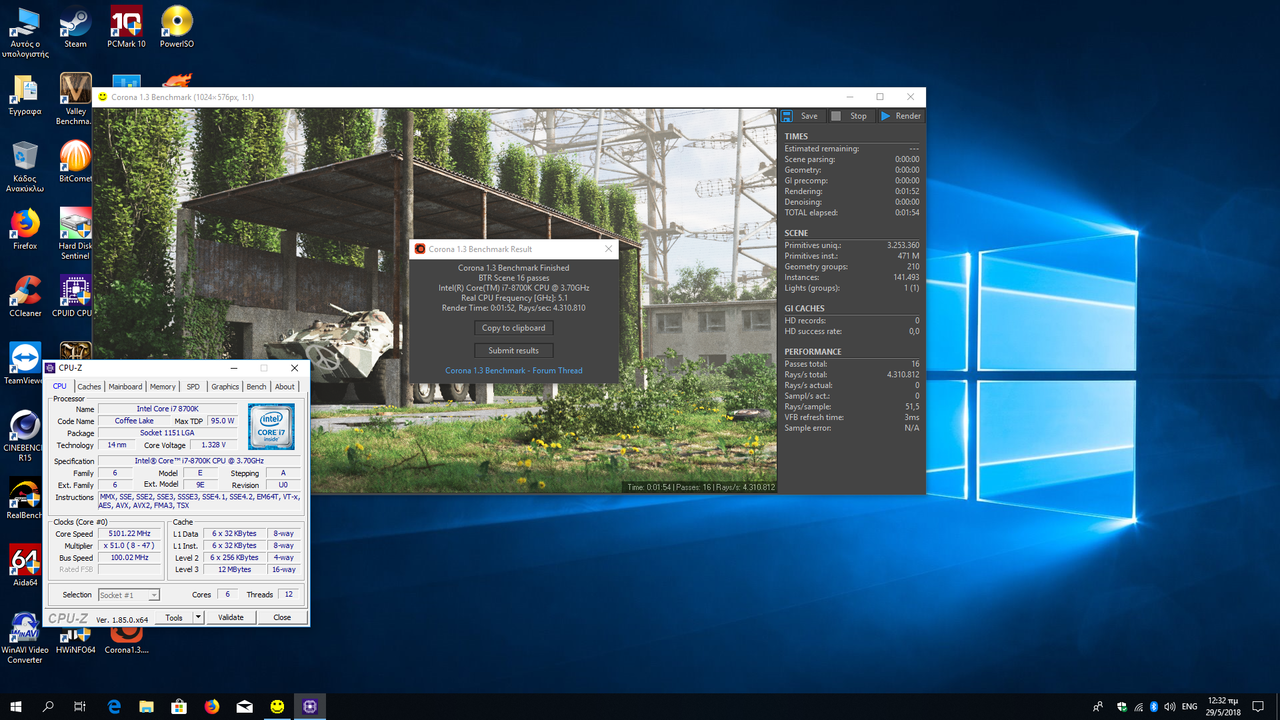Open the volume control tray icon
Image resolution: width=1280 pixels, height=720 pixels.
tap(1168, 707)
